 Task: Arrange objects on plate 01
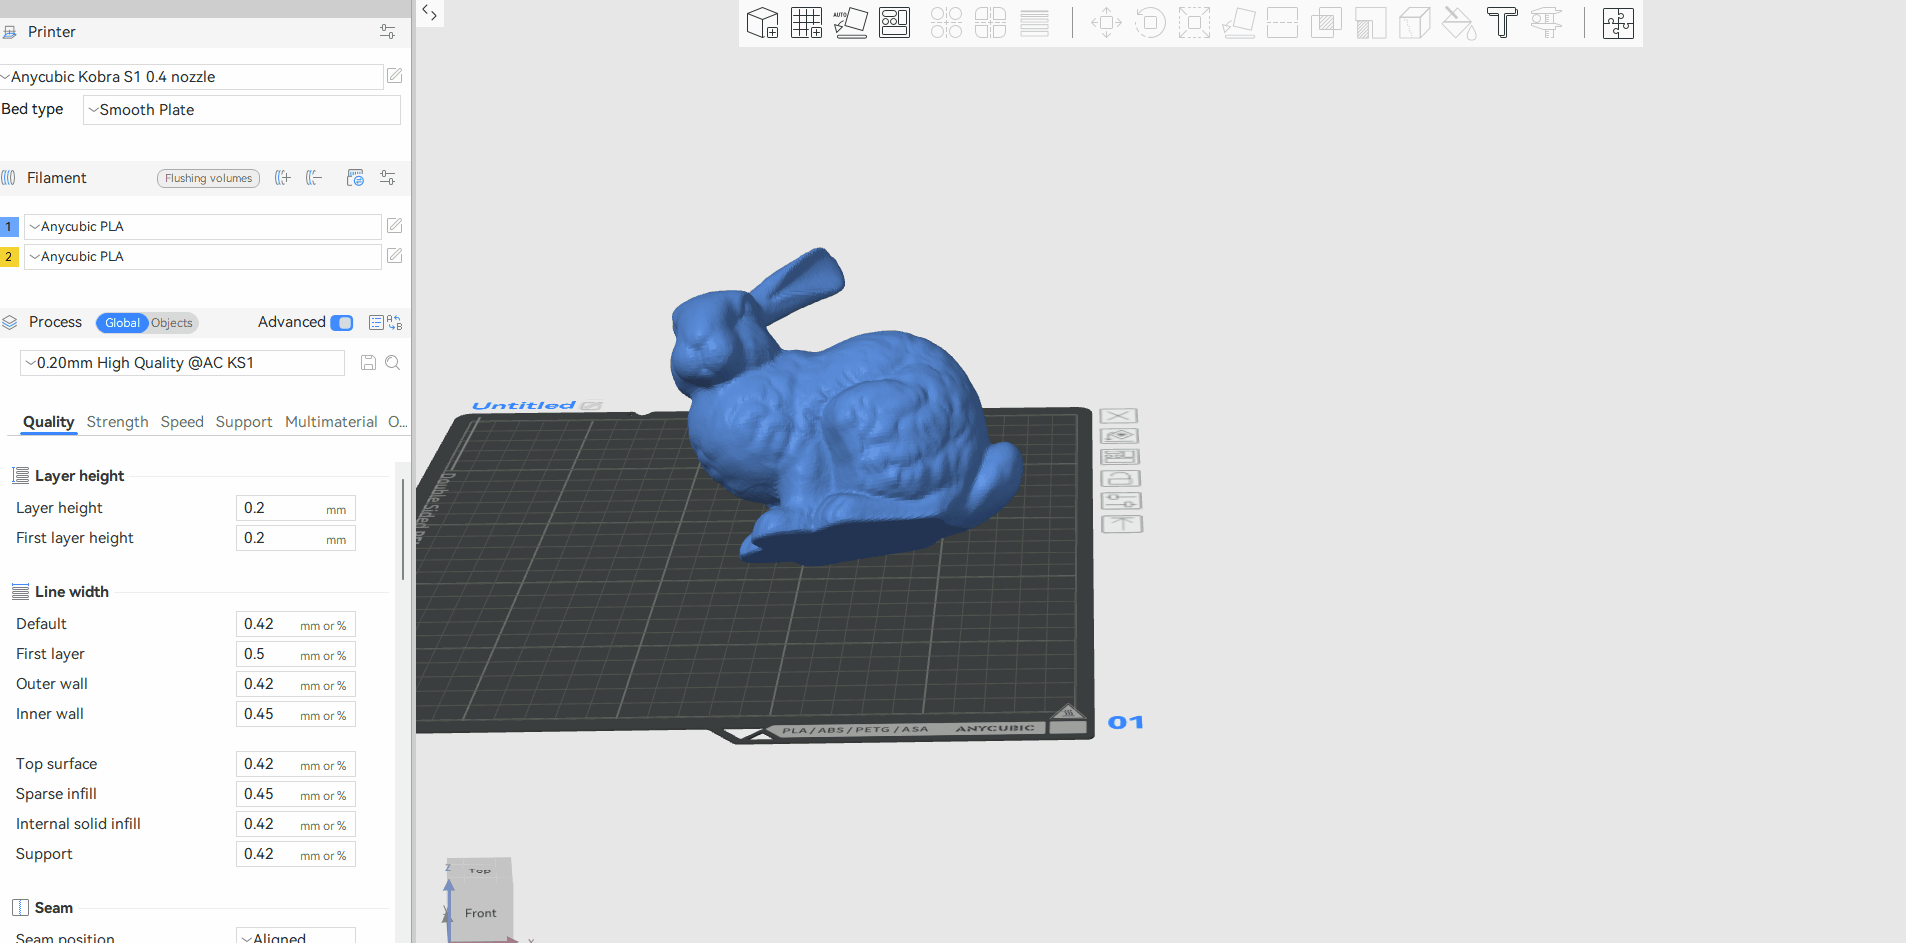(x=1120, y=457)
